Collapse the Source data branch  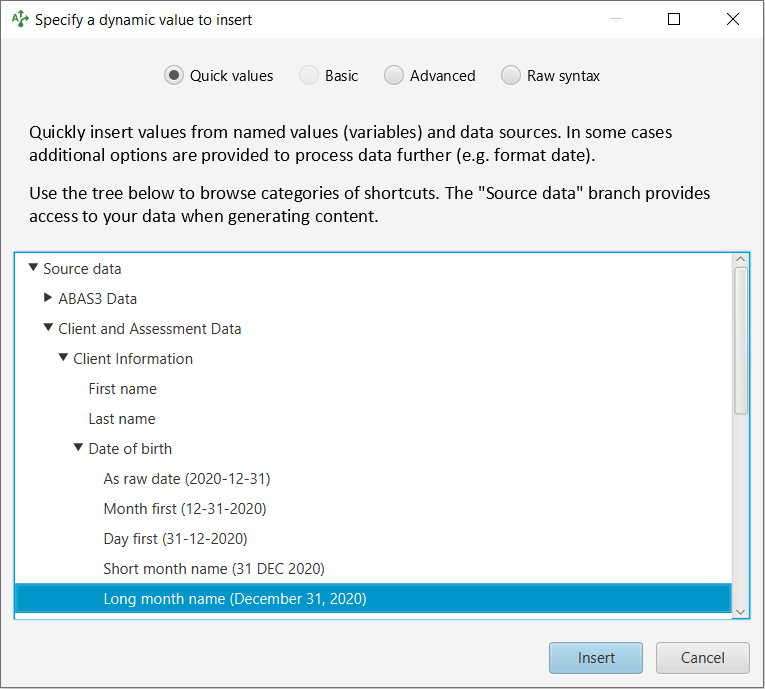pos(33,268)
